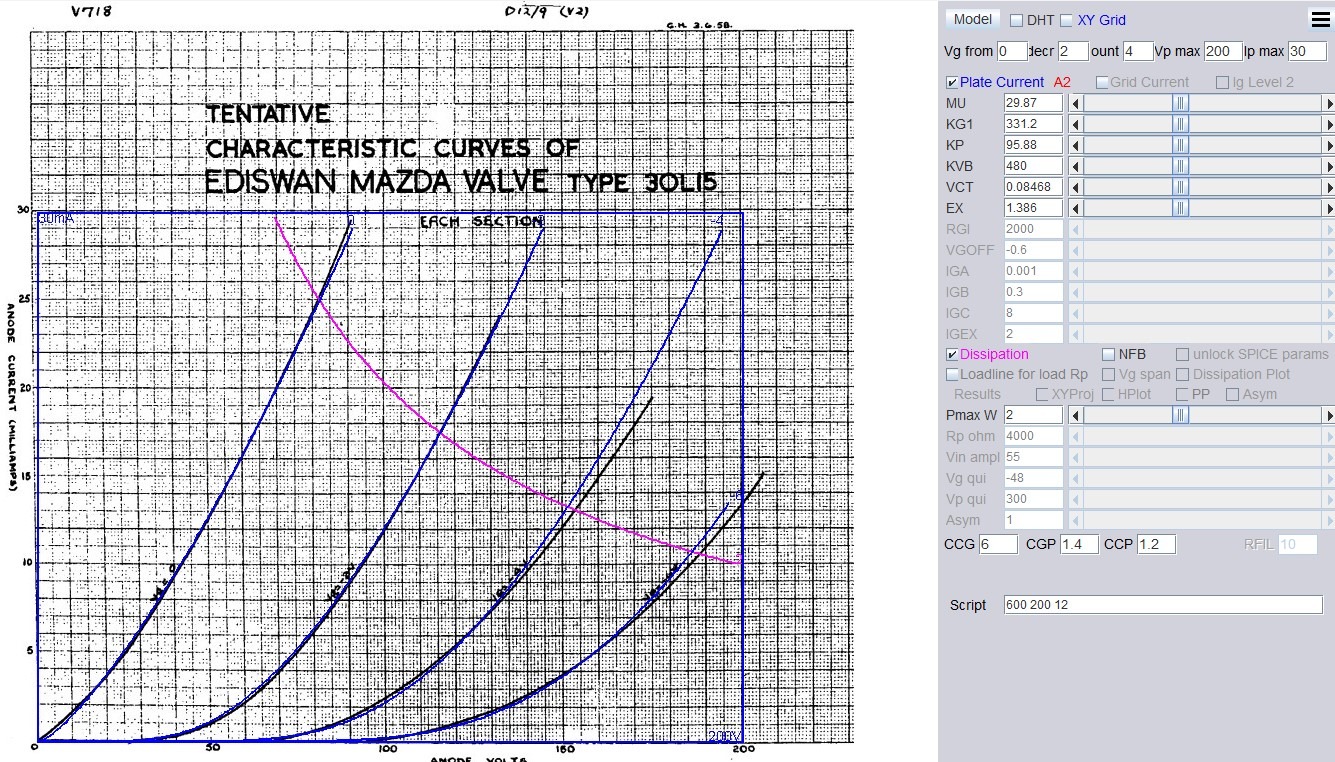This screenshot has height=762, width=1335.
Task: Enable the Dissipation Plot checkbox
Action: point(1182,374)
